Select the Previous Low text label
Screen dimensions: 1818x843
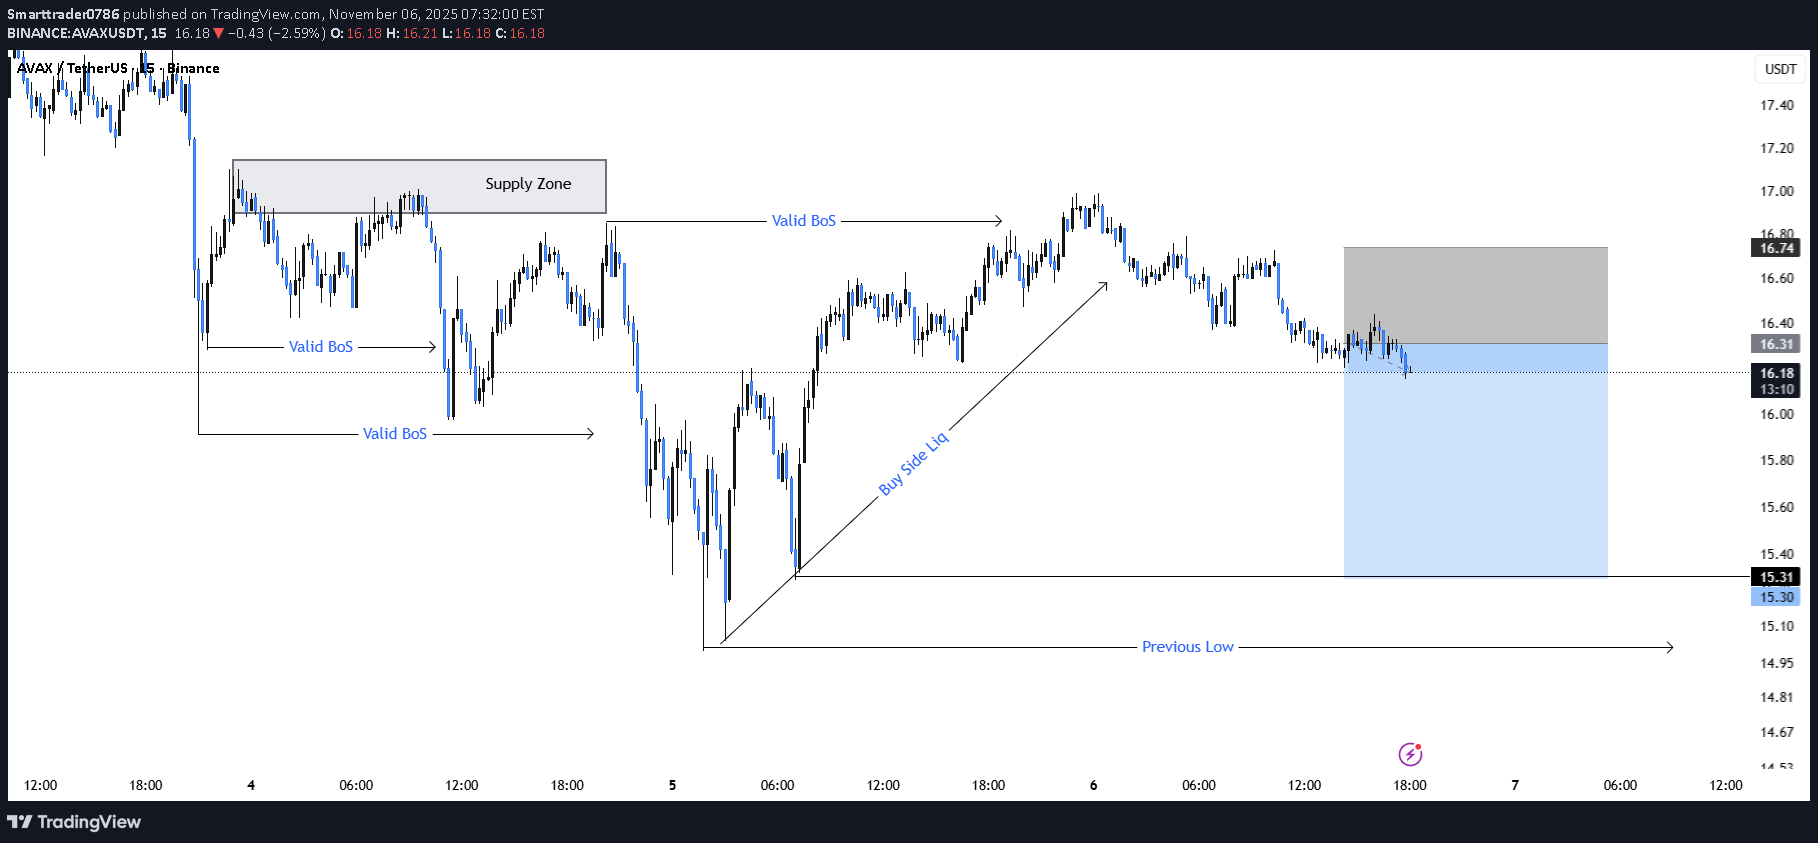[1187, 647]
